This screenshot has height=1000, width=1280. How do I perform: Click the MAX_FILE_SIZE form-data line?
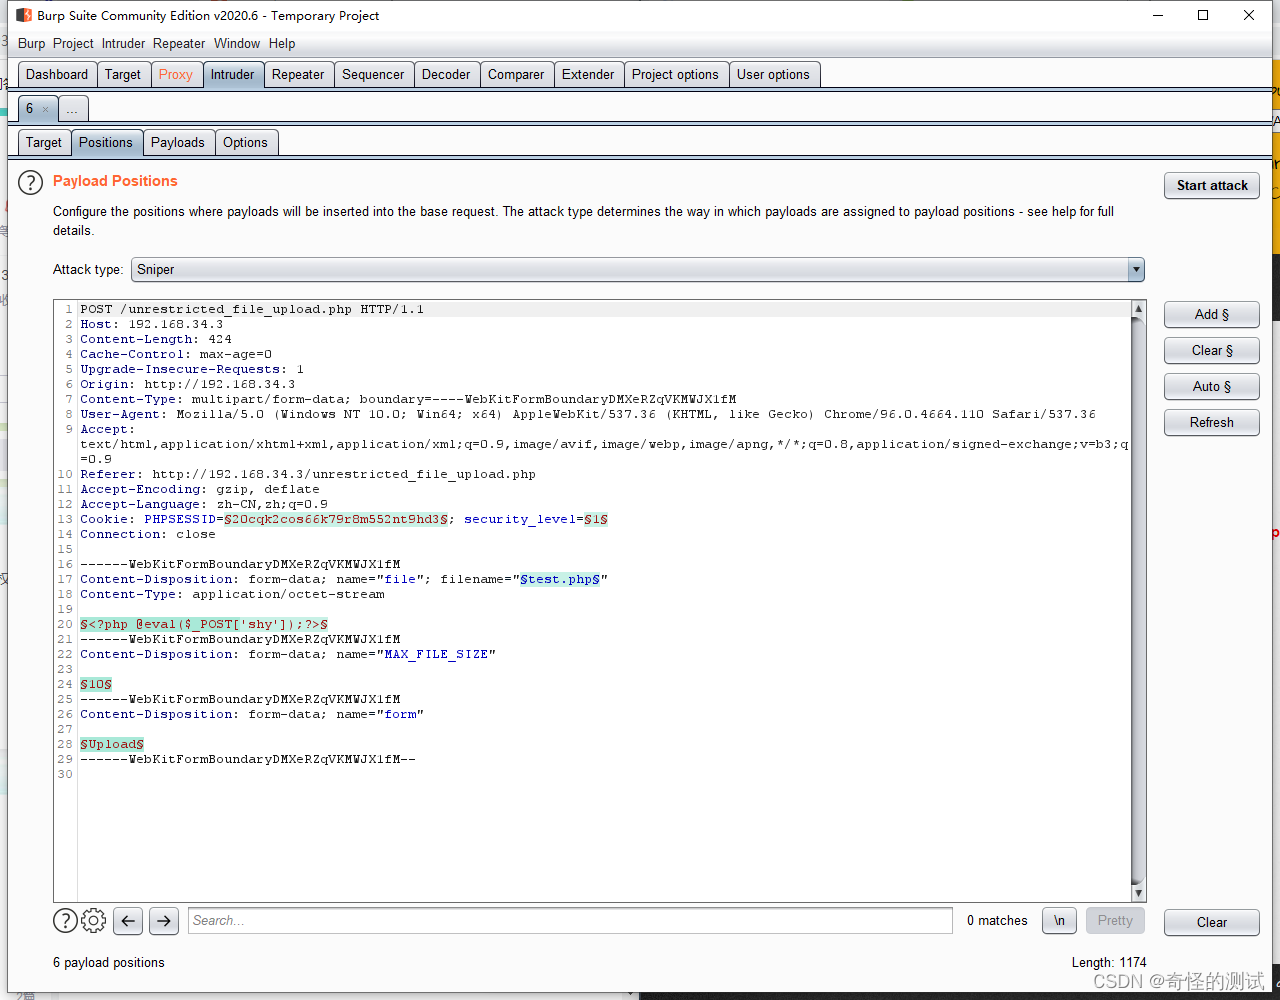pos(288,654)
